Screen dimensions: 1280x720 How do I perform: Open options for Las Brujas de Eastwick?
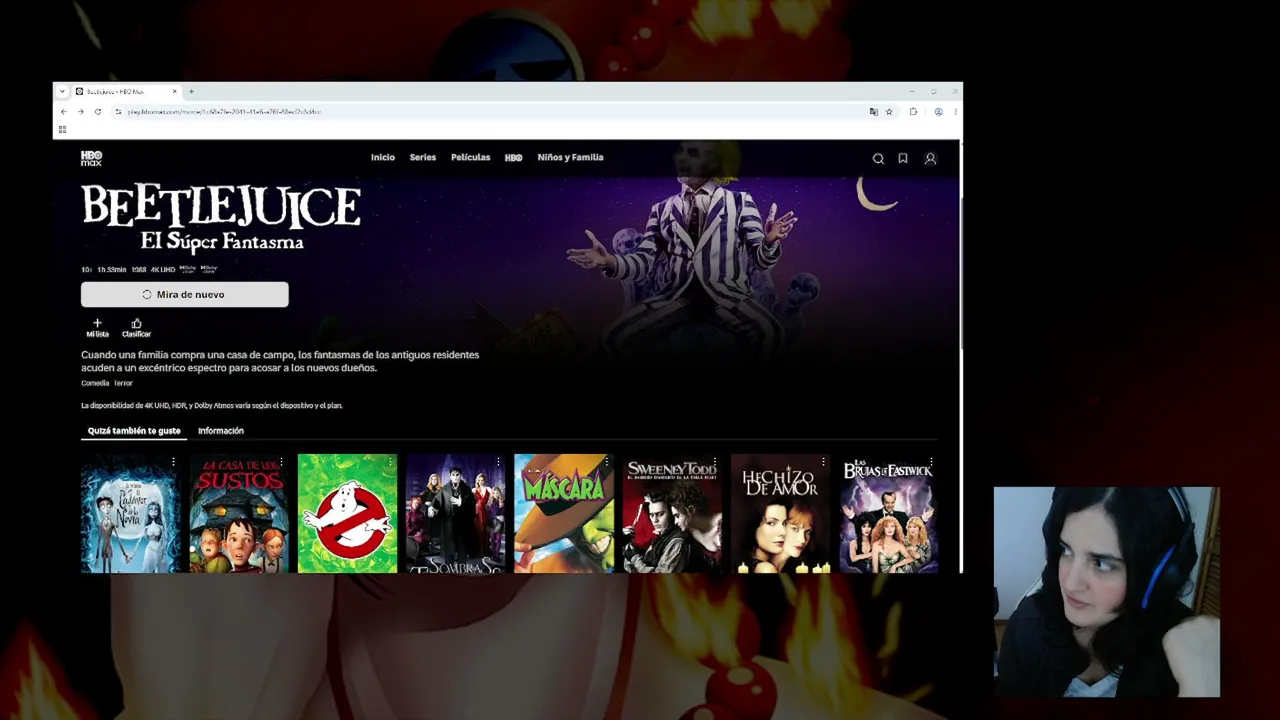click(931, 462)
